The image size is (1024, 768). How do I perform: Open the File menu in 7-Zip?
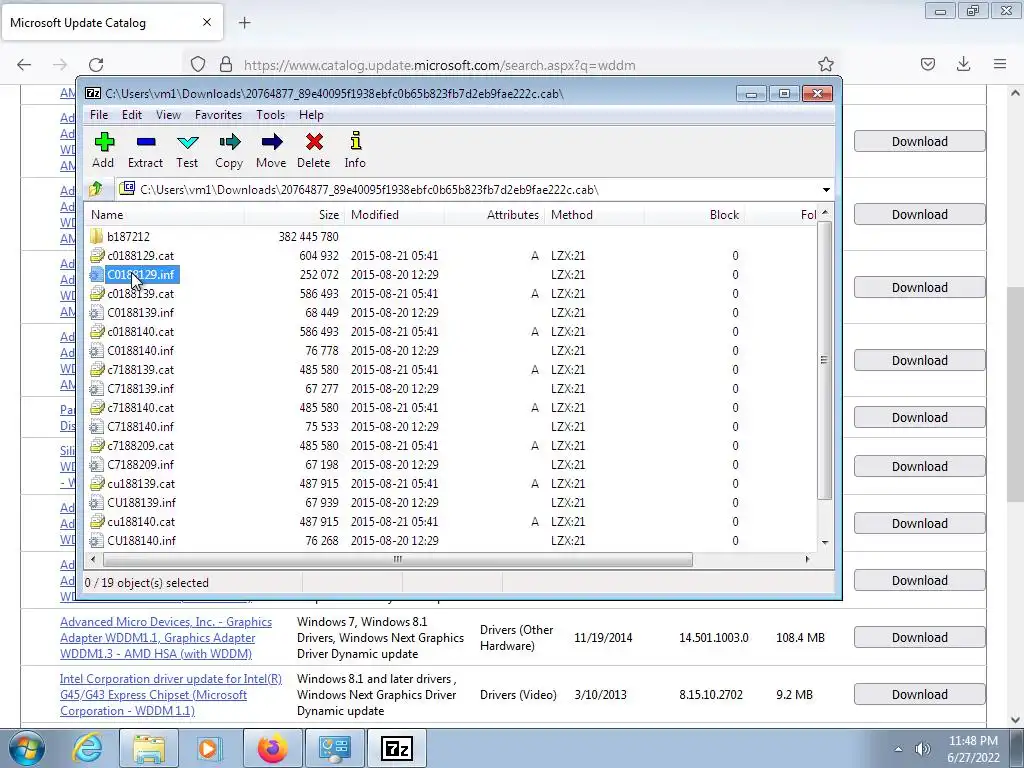point(99,115)
